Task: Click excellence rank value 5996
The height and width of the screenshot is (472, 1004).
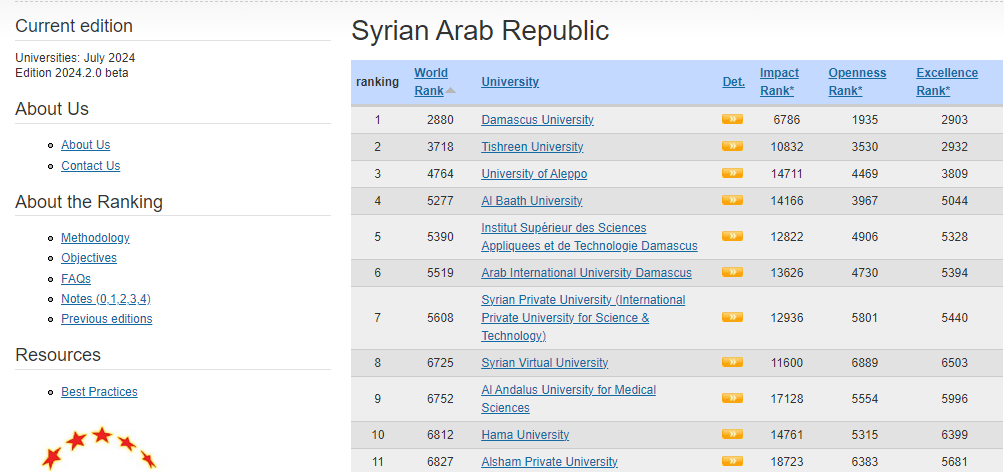Action: pos(954,398)
